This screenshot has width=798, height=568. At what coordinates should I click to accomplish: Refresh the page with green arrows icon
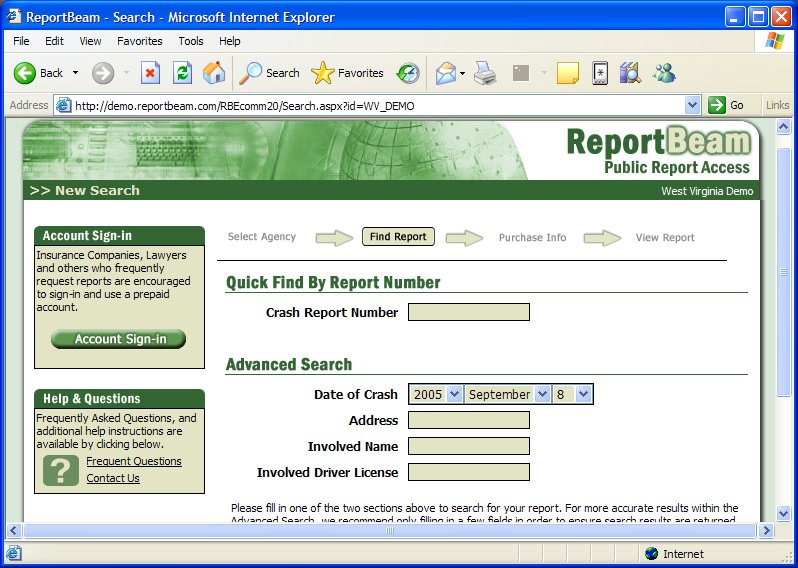click(182, 73)
